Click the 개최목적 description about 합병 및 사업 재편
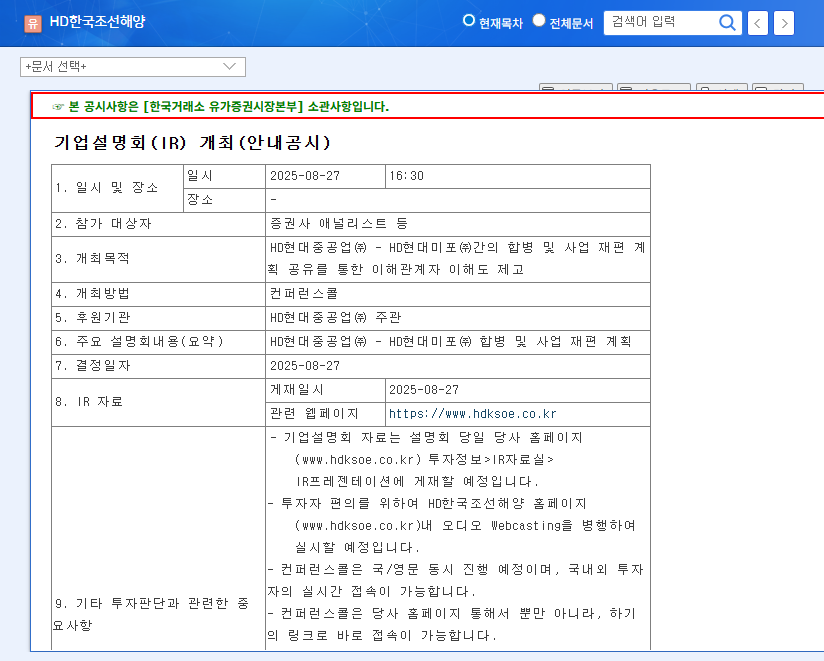 pyautogui.click(x=458, y=259)
